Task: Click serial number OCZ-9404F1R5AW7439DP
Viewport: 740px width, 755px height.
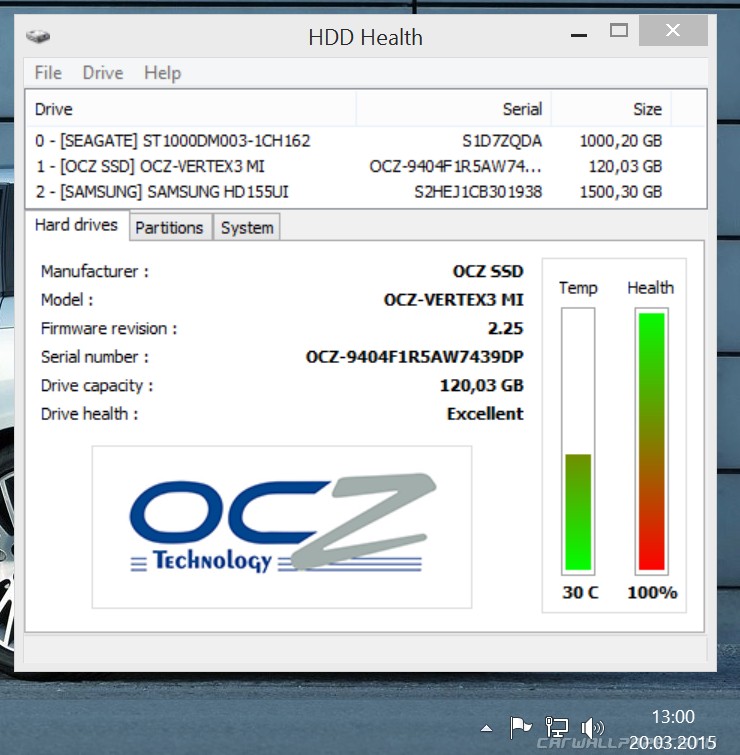Action: pos(415,357)
